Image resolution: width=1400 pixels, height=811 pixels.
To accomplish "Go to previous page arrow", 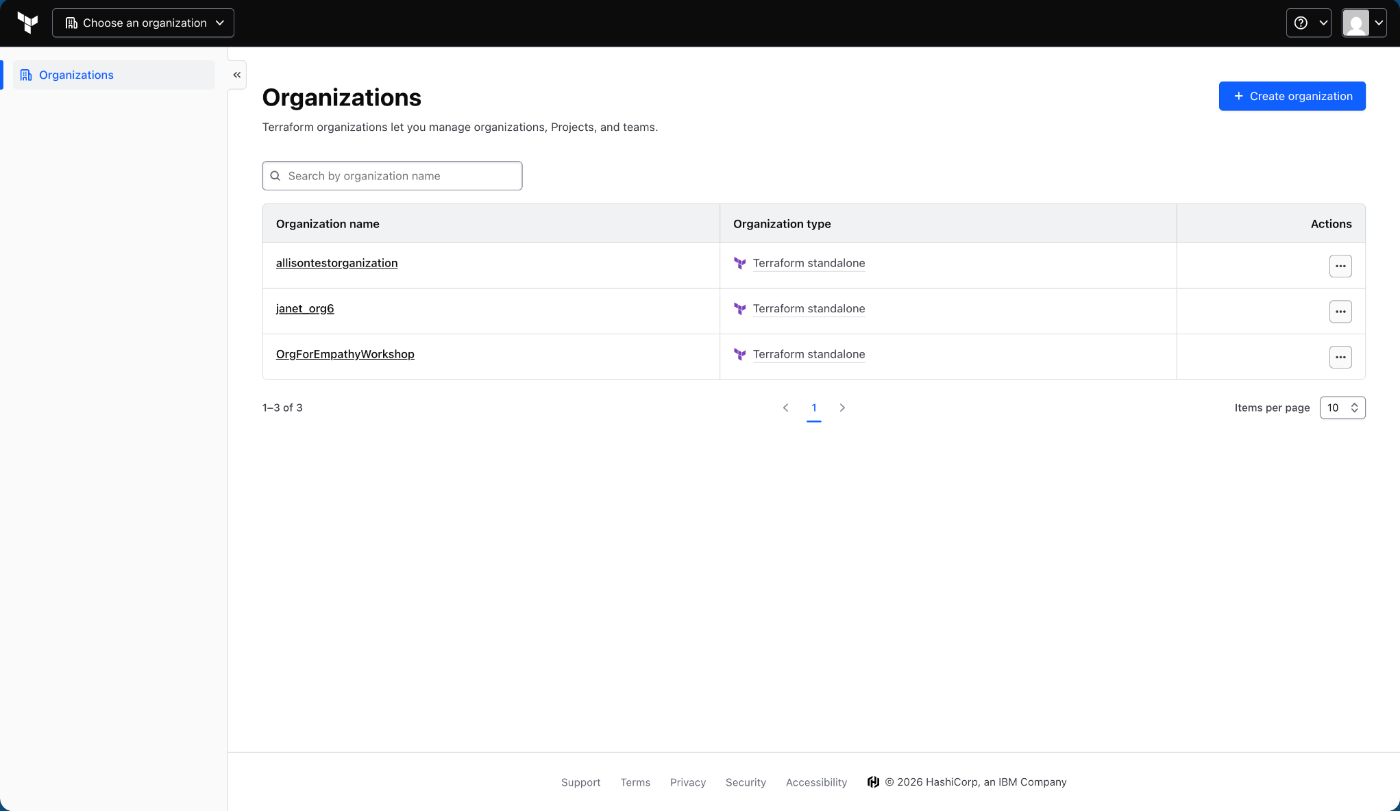I will pyautogui.click(x=785, y=408).
